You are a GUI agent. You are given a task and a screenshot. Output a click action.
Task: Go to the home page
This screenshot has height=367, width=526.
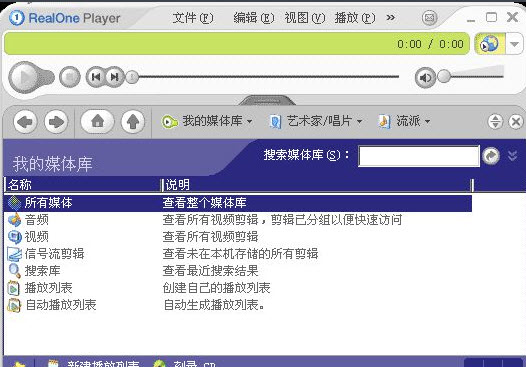[x=97, y=121]
